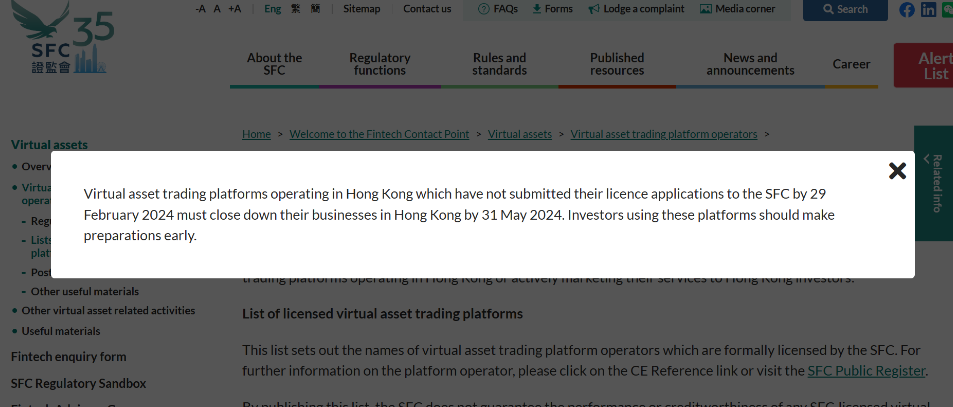Decrease font size with -A
Screen dimensions: 953x407
coord(200,9)
